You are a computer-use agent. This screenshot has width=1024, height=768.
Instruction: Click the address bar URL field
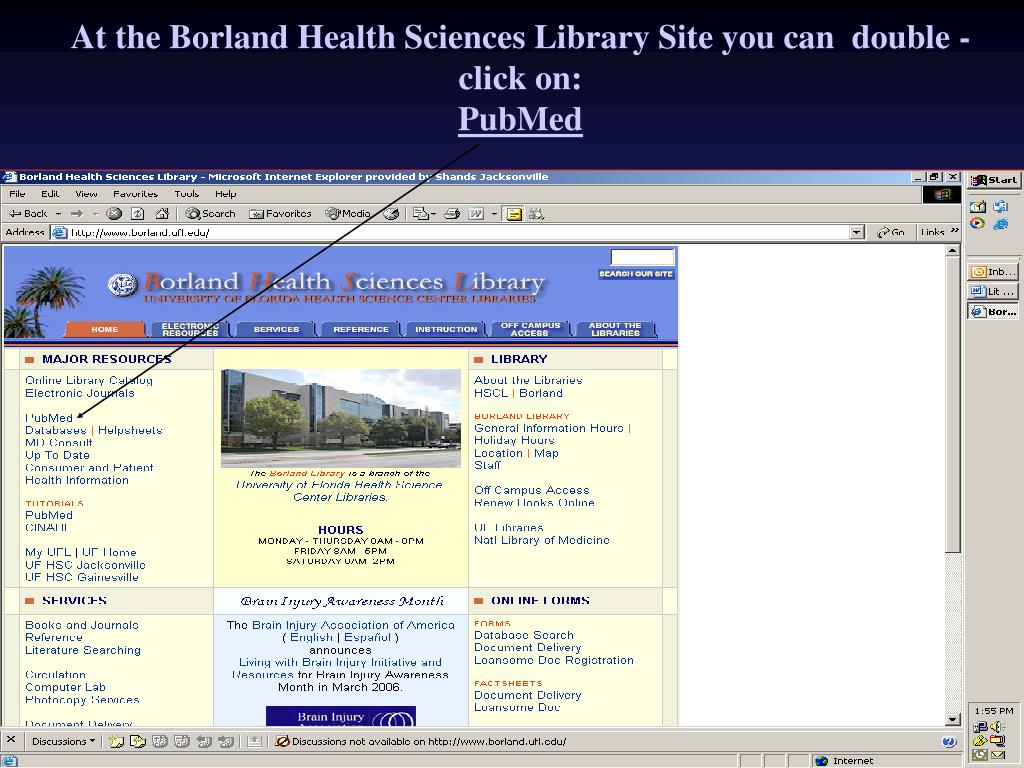[x=457, y=232]
